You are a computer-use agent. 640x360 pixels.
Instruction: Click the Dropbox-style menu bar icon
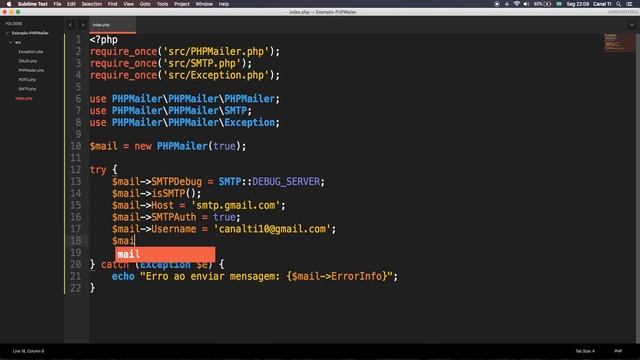point(507,4)
